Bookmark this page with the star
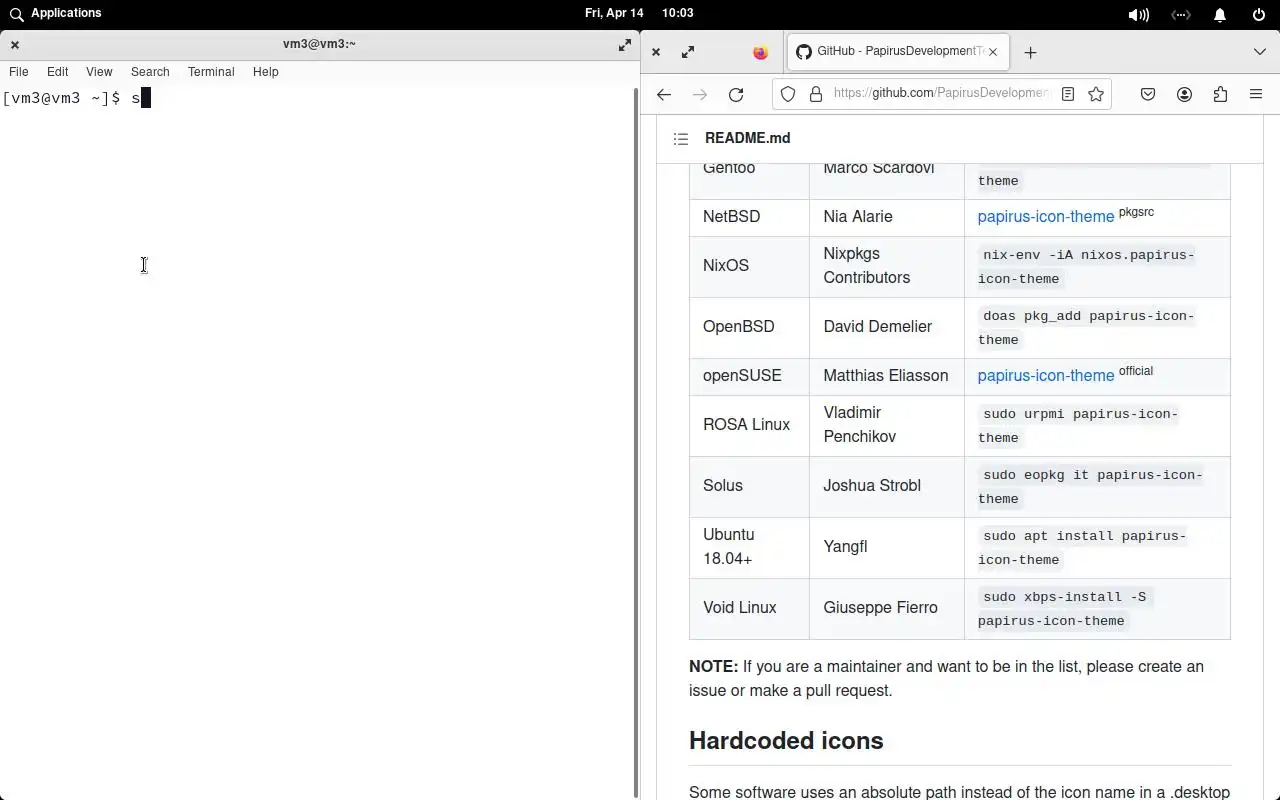1280x800 pixels. [x=1096, y=94]
